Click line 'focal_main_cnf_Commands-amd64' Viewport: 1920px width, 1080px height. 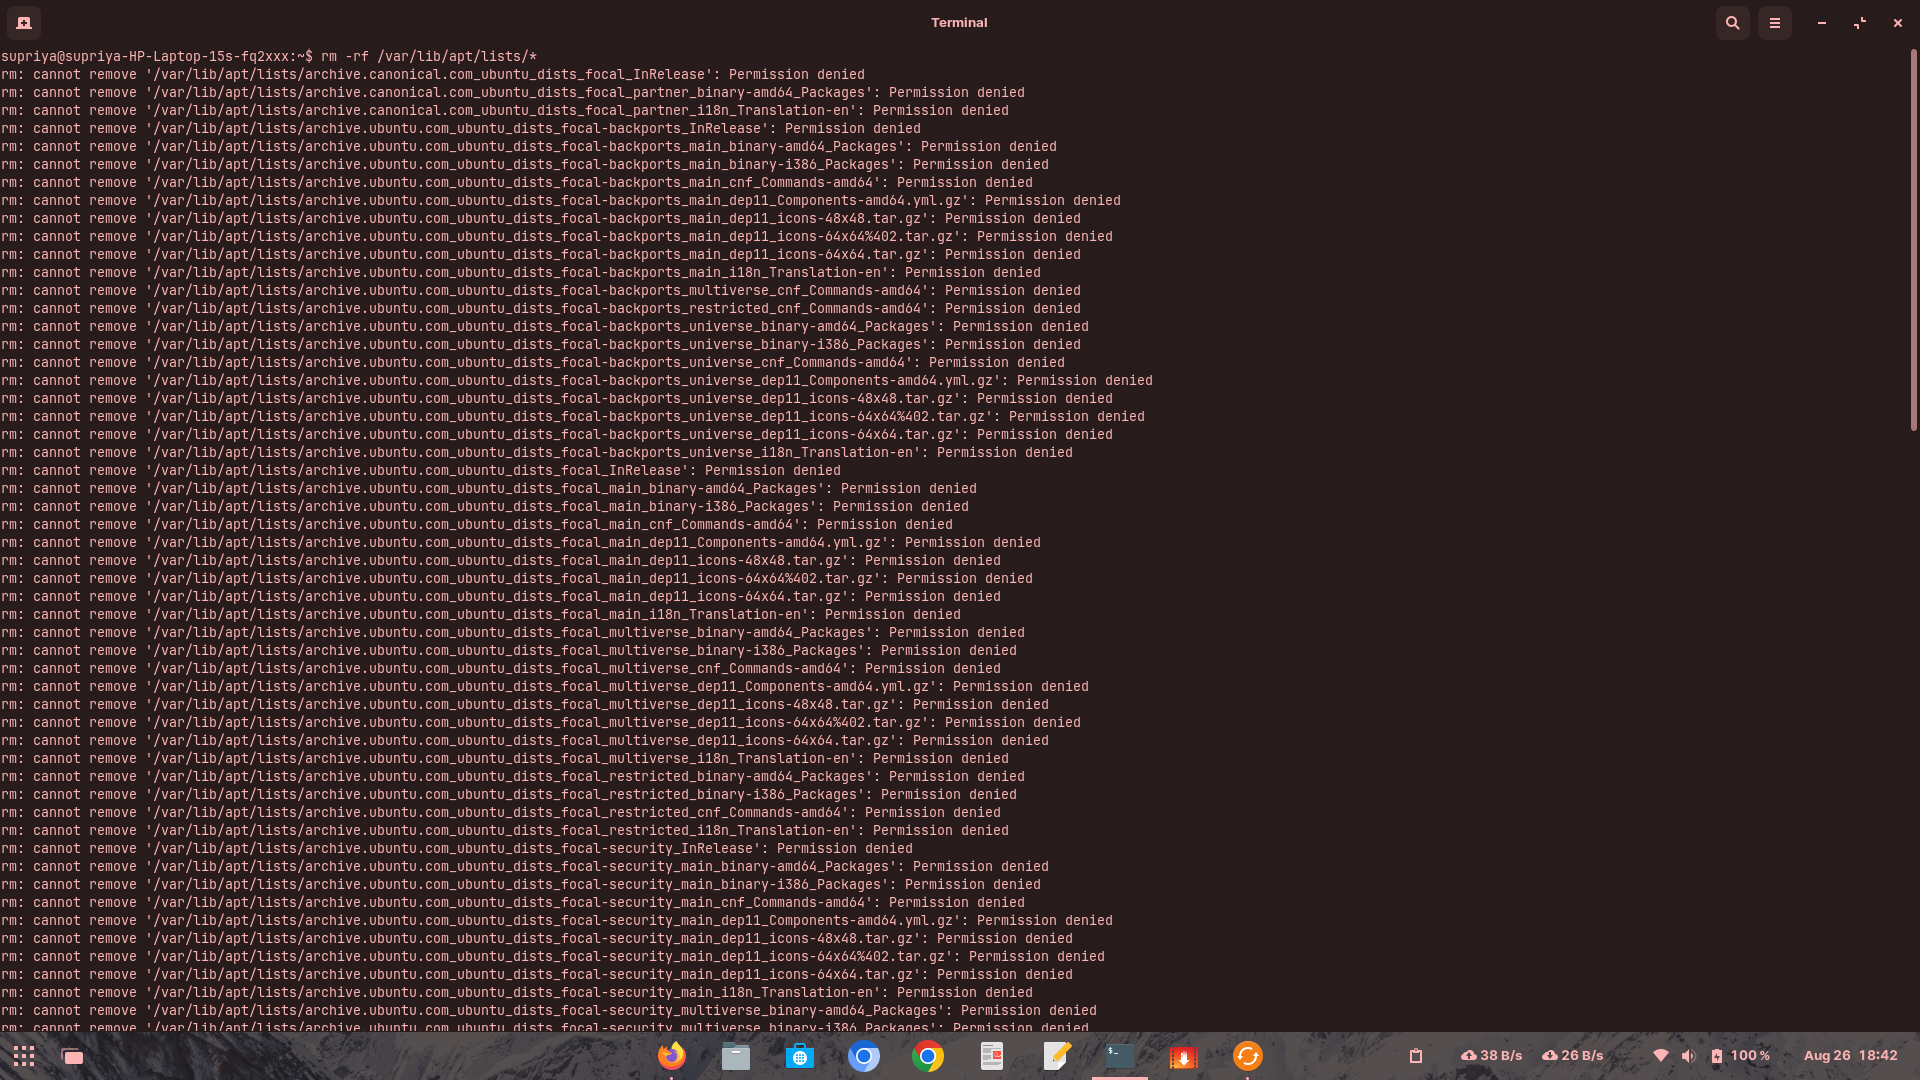click(477, 524)
